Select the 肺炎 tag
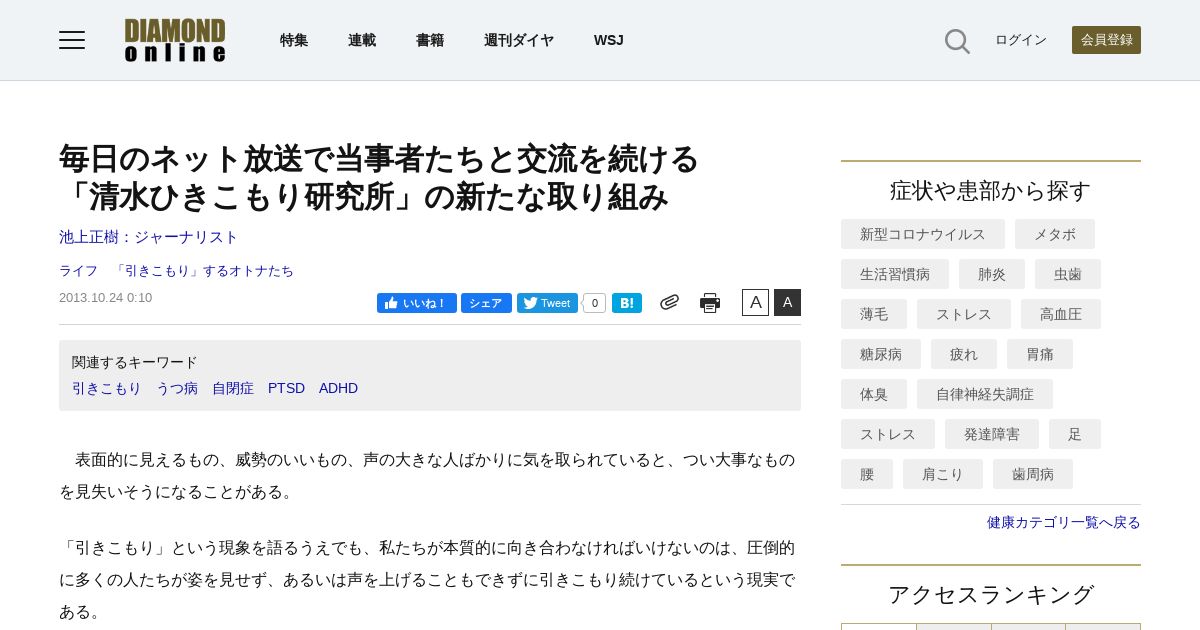 click(992, 274)
